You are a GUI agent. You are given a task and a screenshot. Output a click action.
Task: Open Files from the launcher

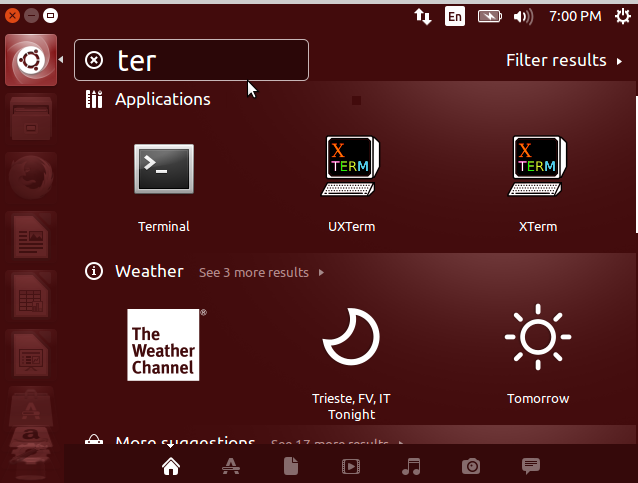pos(31,118)
